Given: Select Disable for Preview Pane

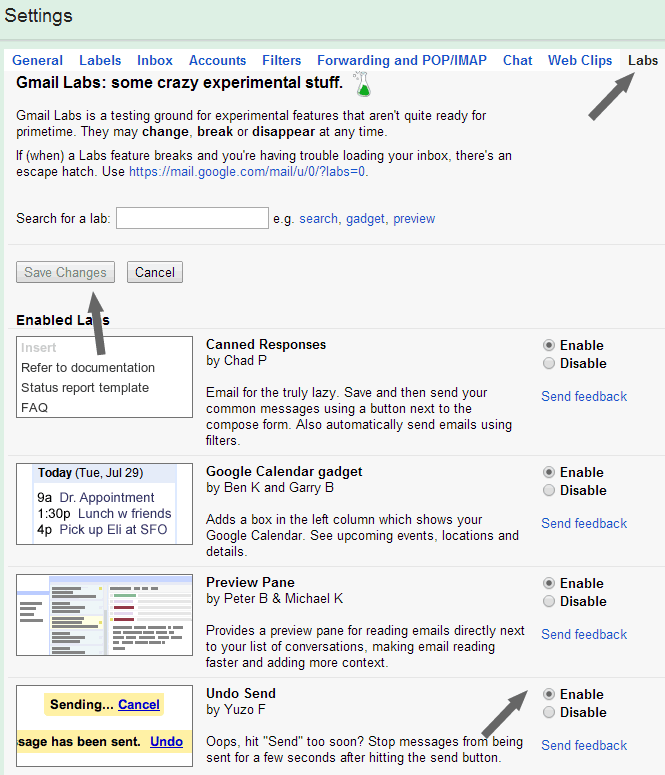Looking at the screenshot, I should click(x=549, y=601).
